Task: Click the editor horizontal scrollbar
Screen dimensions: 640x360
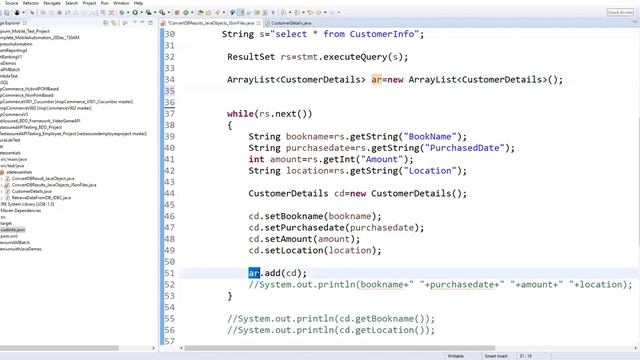Action: 340,348
